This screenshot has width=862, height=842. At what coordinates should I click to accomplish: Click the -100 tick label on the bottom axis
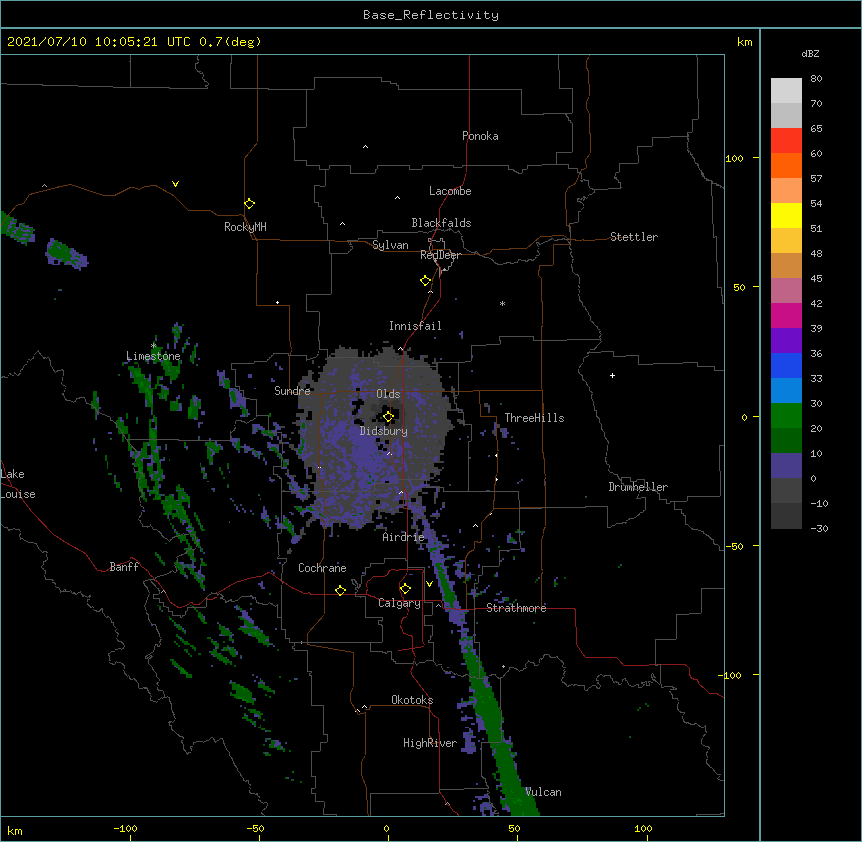click(125, 829)
